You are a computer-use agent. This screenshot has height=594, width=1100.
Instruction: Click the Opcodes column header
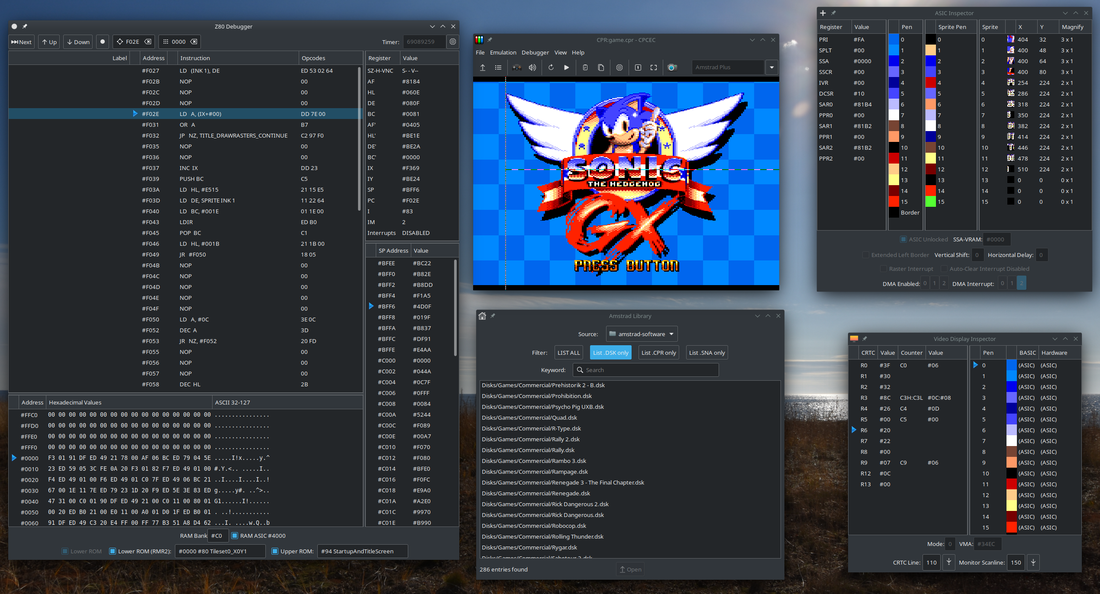329,58
